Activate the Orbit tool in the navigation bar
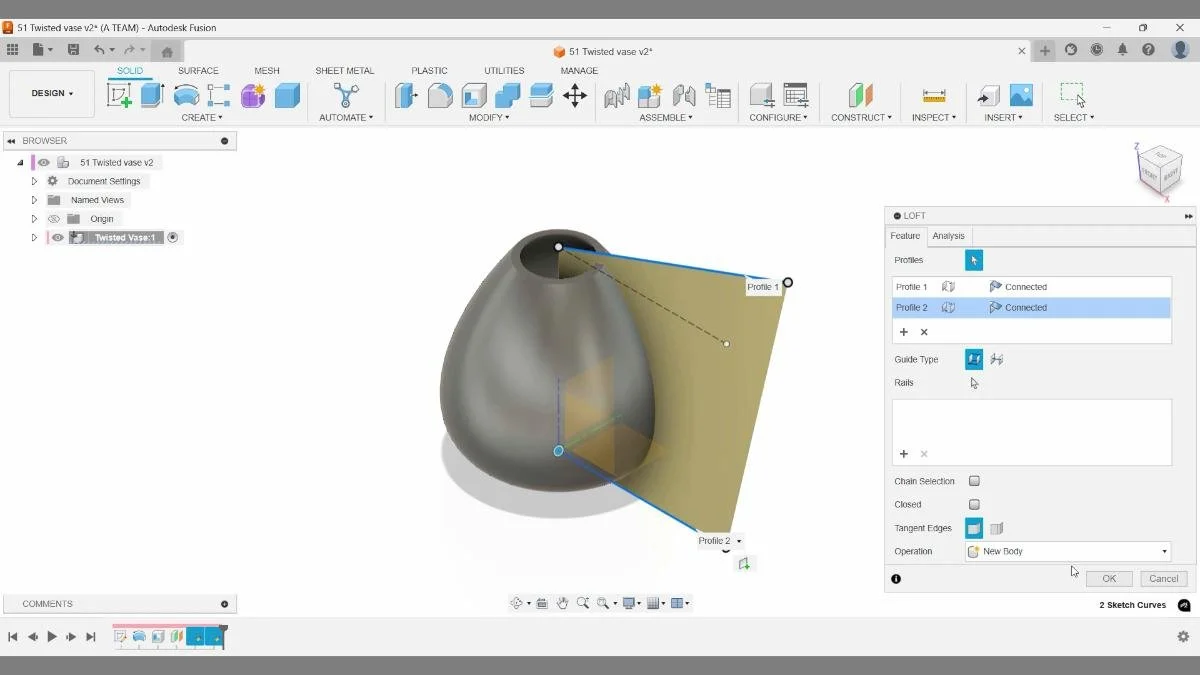Image resolution: width=1200 pixels, height=675 pixels. (x=517, y=602)
